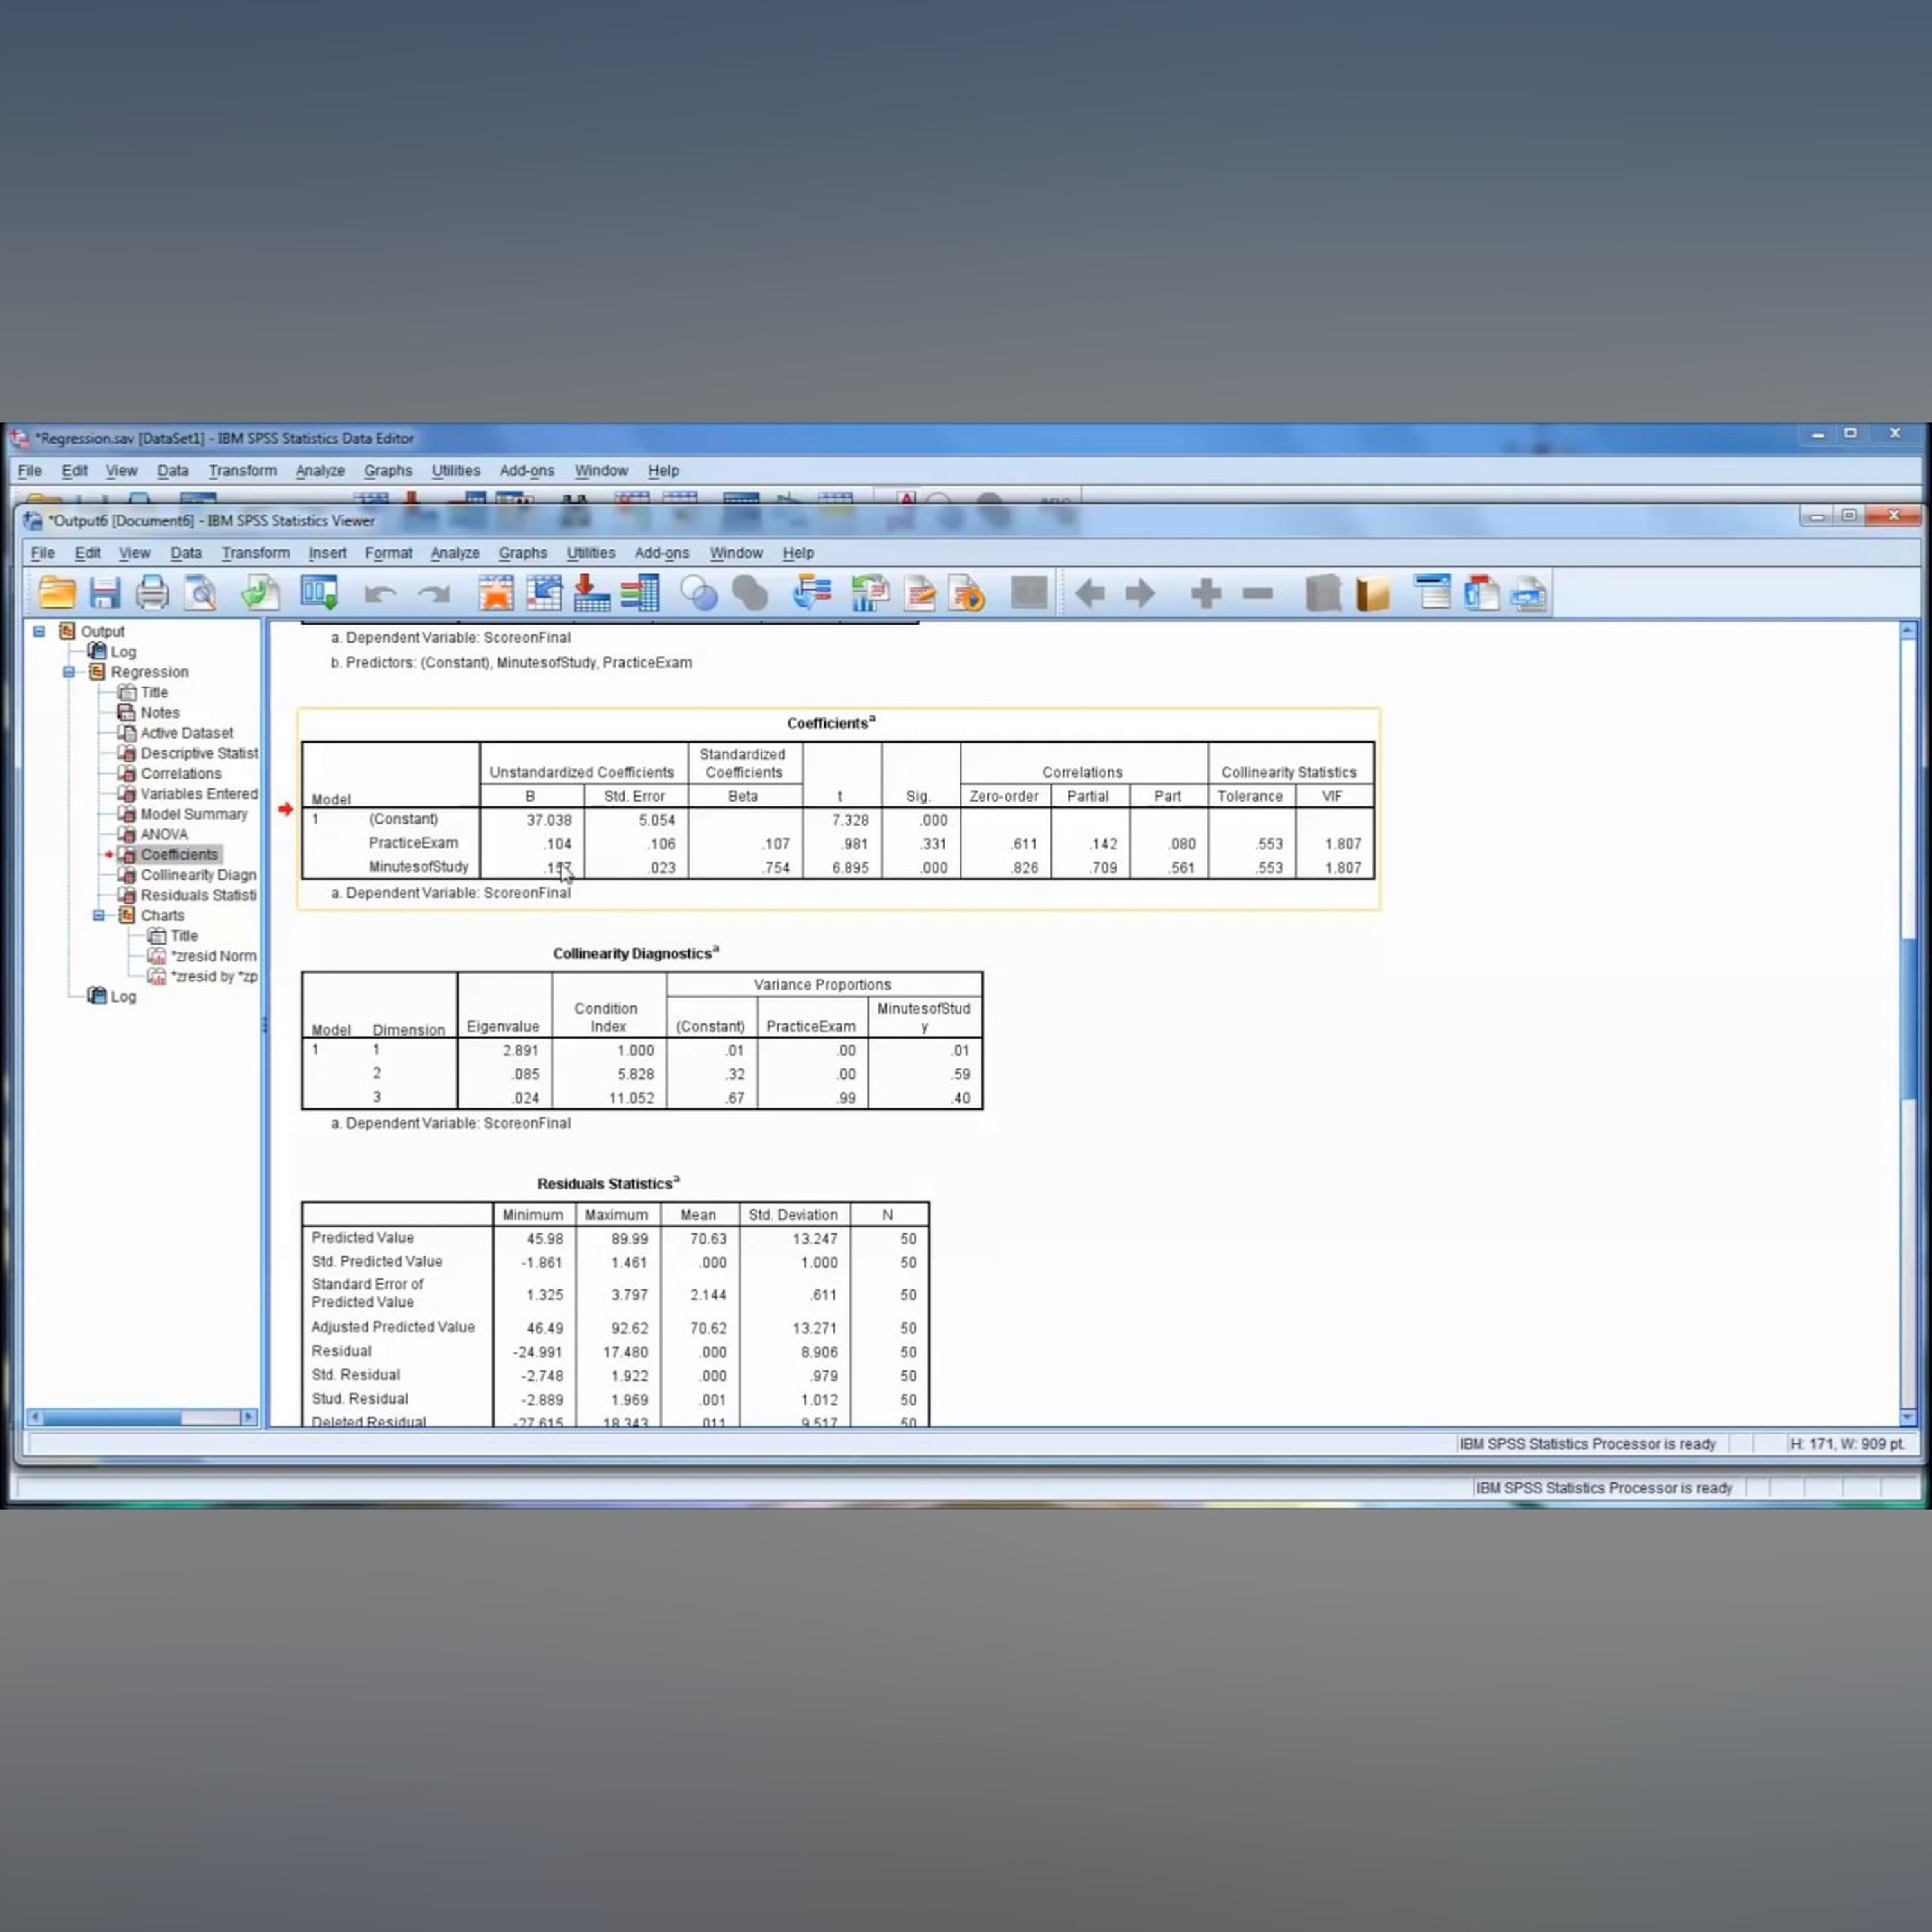Screen dimensions: 1932x1932
Task: Click the Go to Case icon
Action: [x=544, y=593]
